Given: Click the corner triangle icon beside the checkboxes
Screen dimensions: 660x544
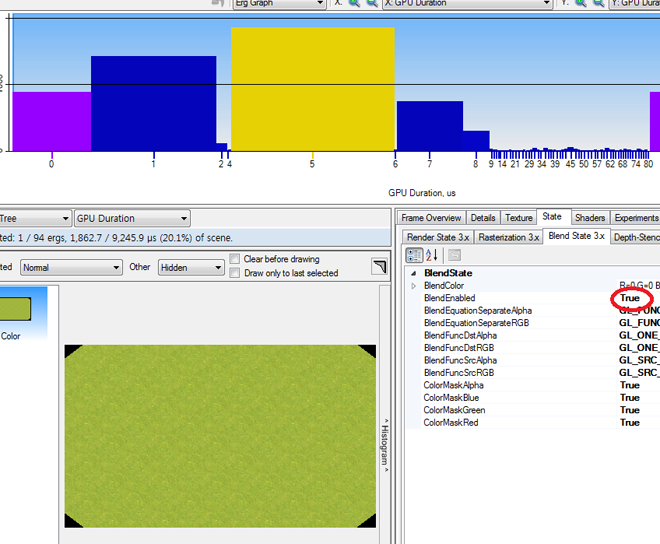Looking at the screenshot, I should coord(380,267).
